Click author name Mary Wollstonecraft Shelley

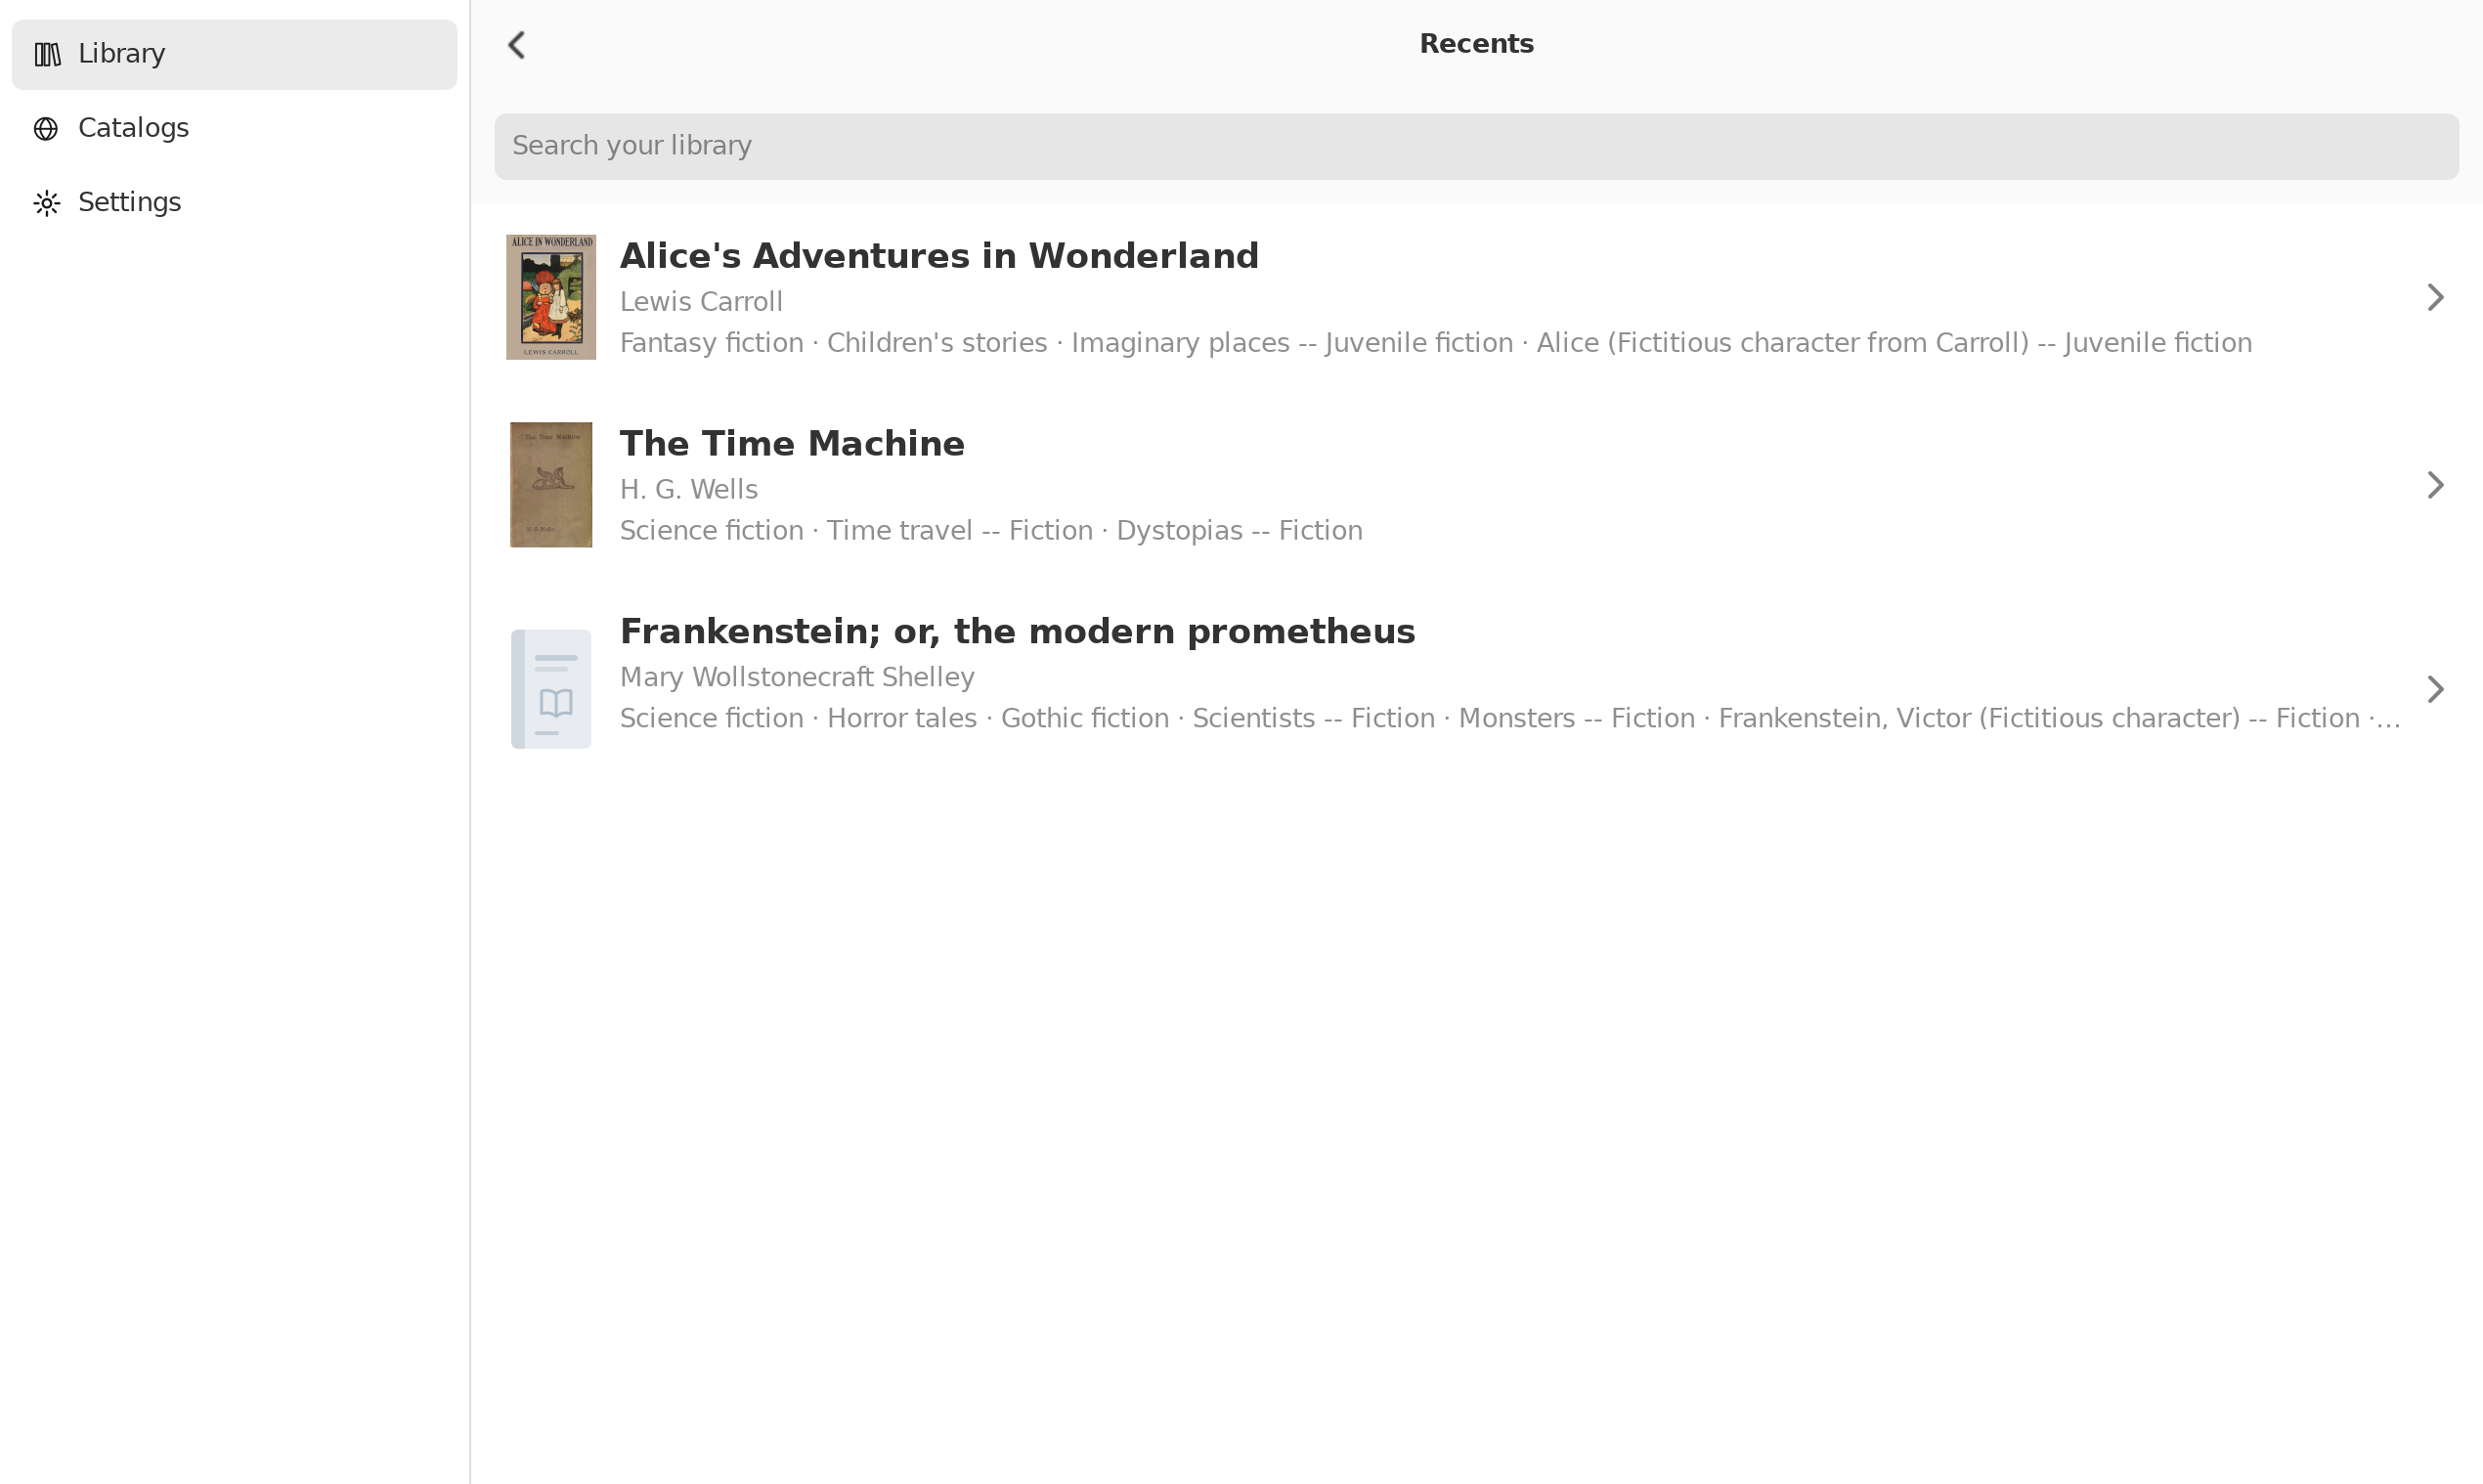pyautogui.click(x=797, y=678)
